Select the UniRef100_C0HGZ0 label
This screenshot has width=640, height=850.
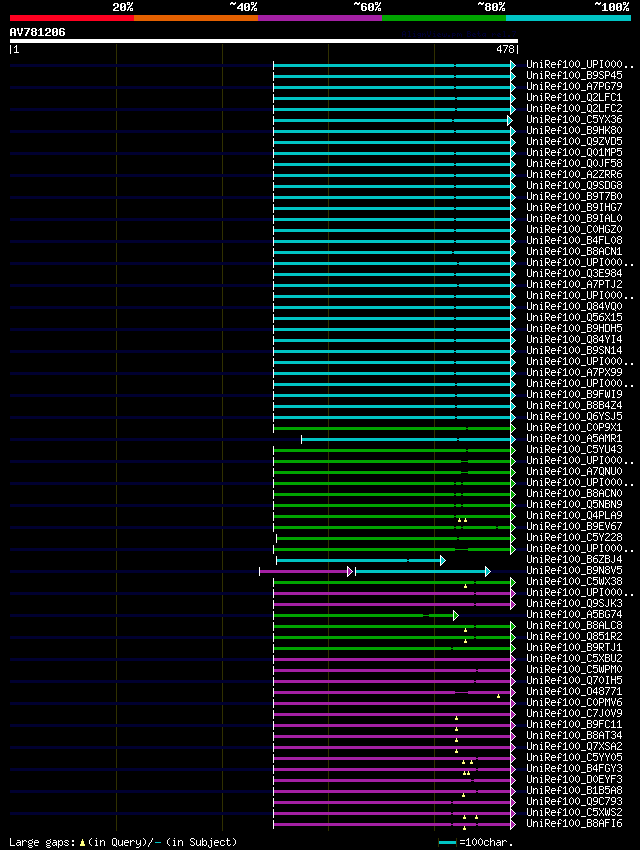click(574, 229)
